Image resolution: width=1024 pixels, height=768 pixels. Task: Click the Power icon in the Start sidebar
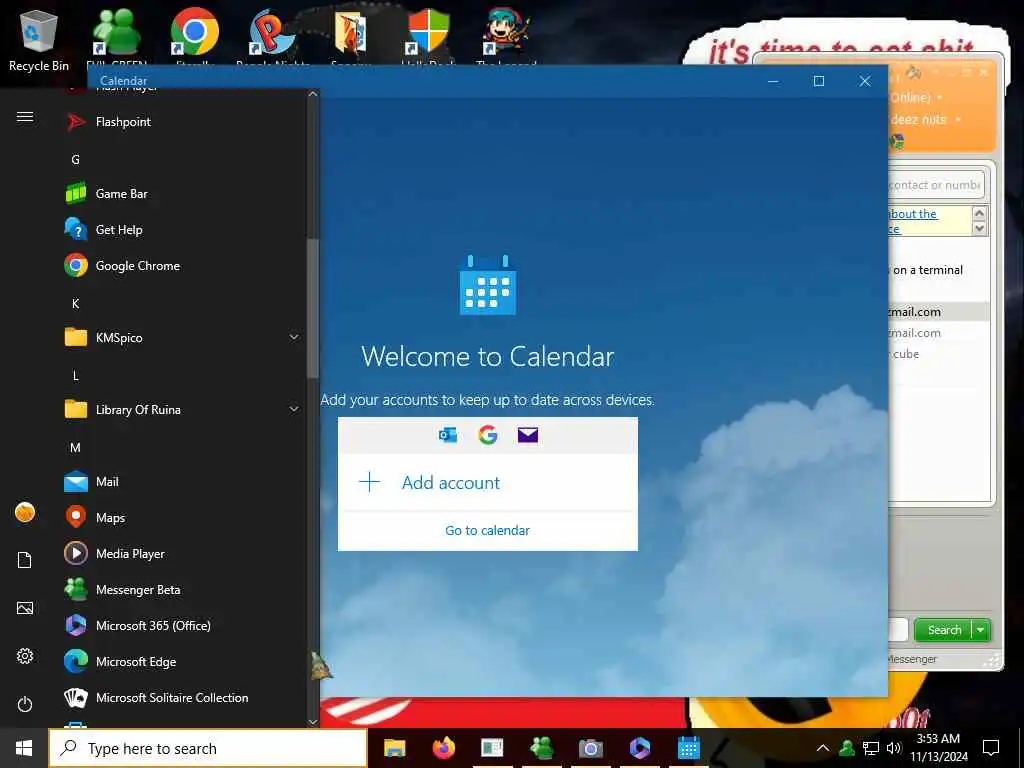click(25, 705)
